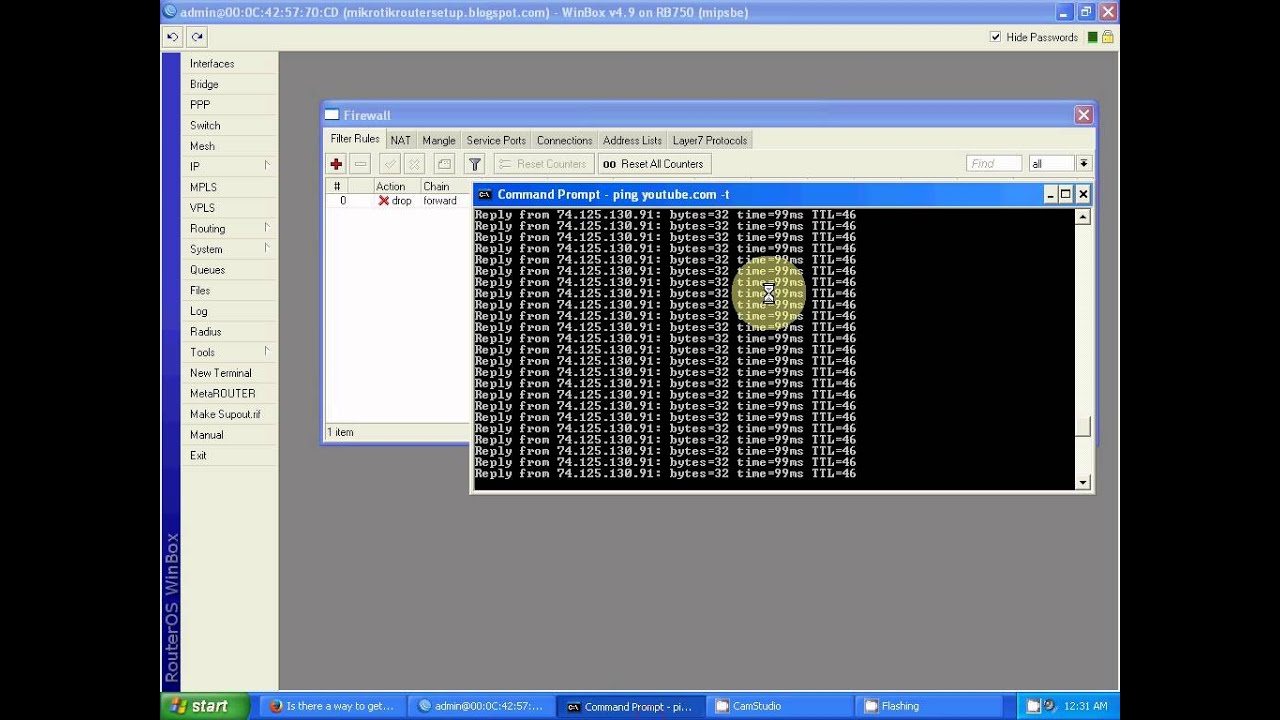The image size is (1280, 720).
Task: Click the Command Prompt scrollbar thumb
Action: coord(1082,427)
